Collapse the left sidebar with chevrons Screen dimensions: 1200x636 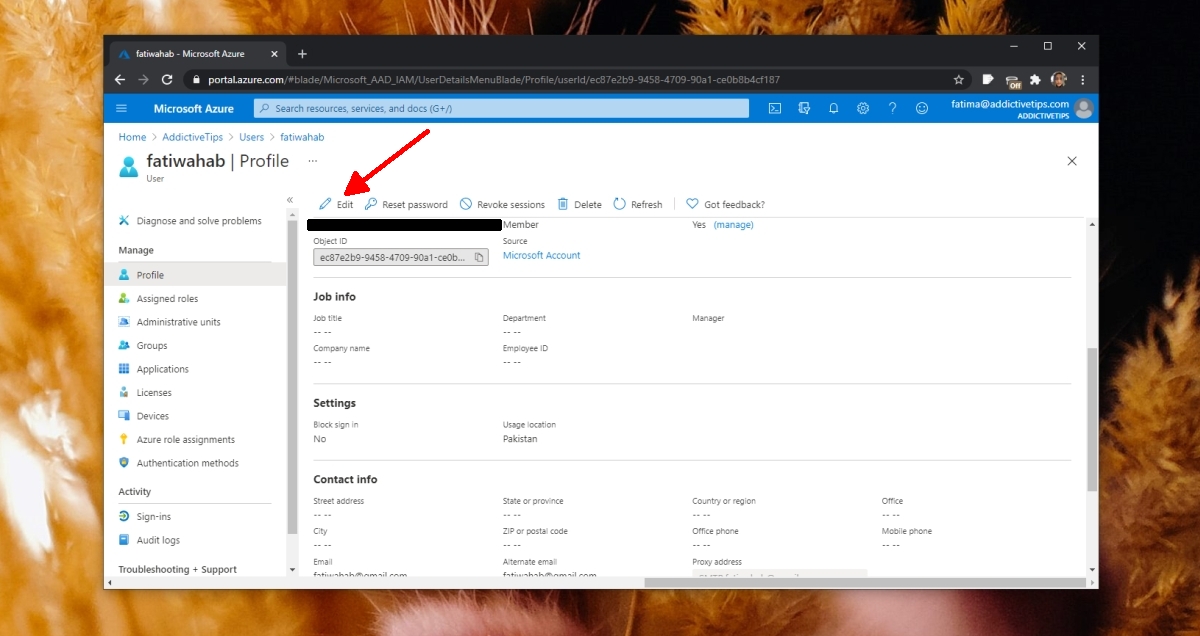(290, 200)
